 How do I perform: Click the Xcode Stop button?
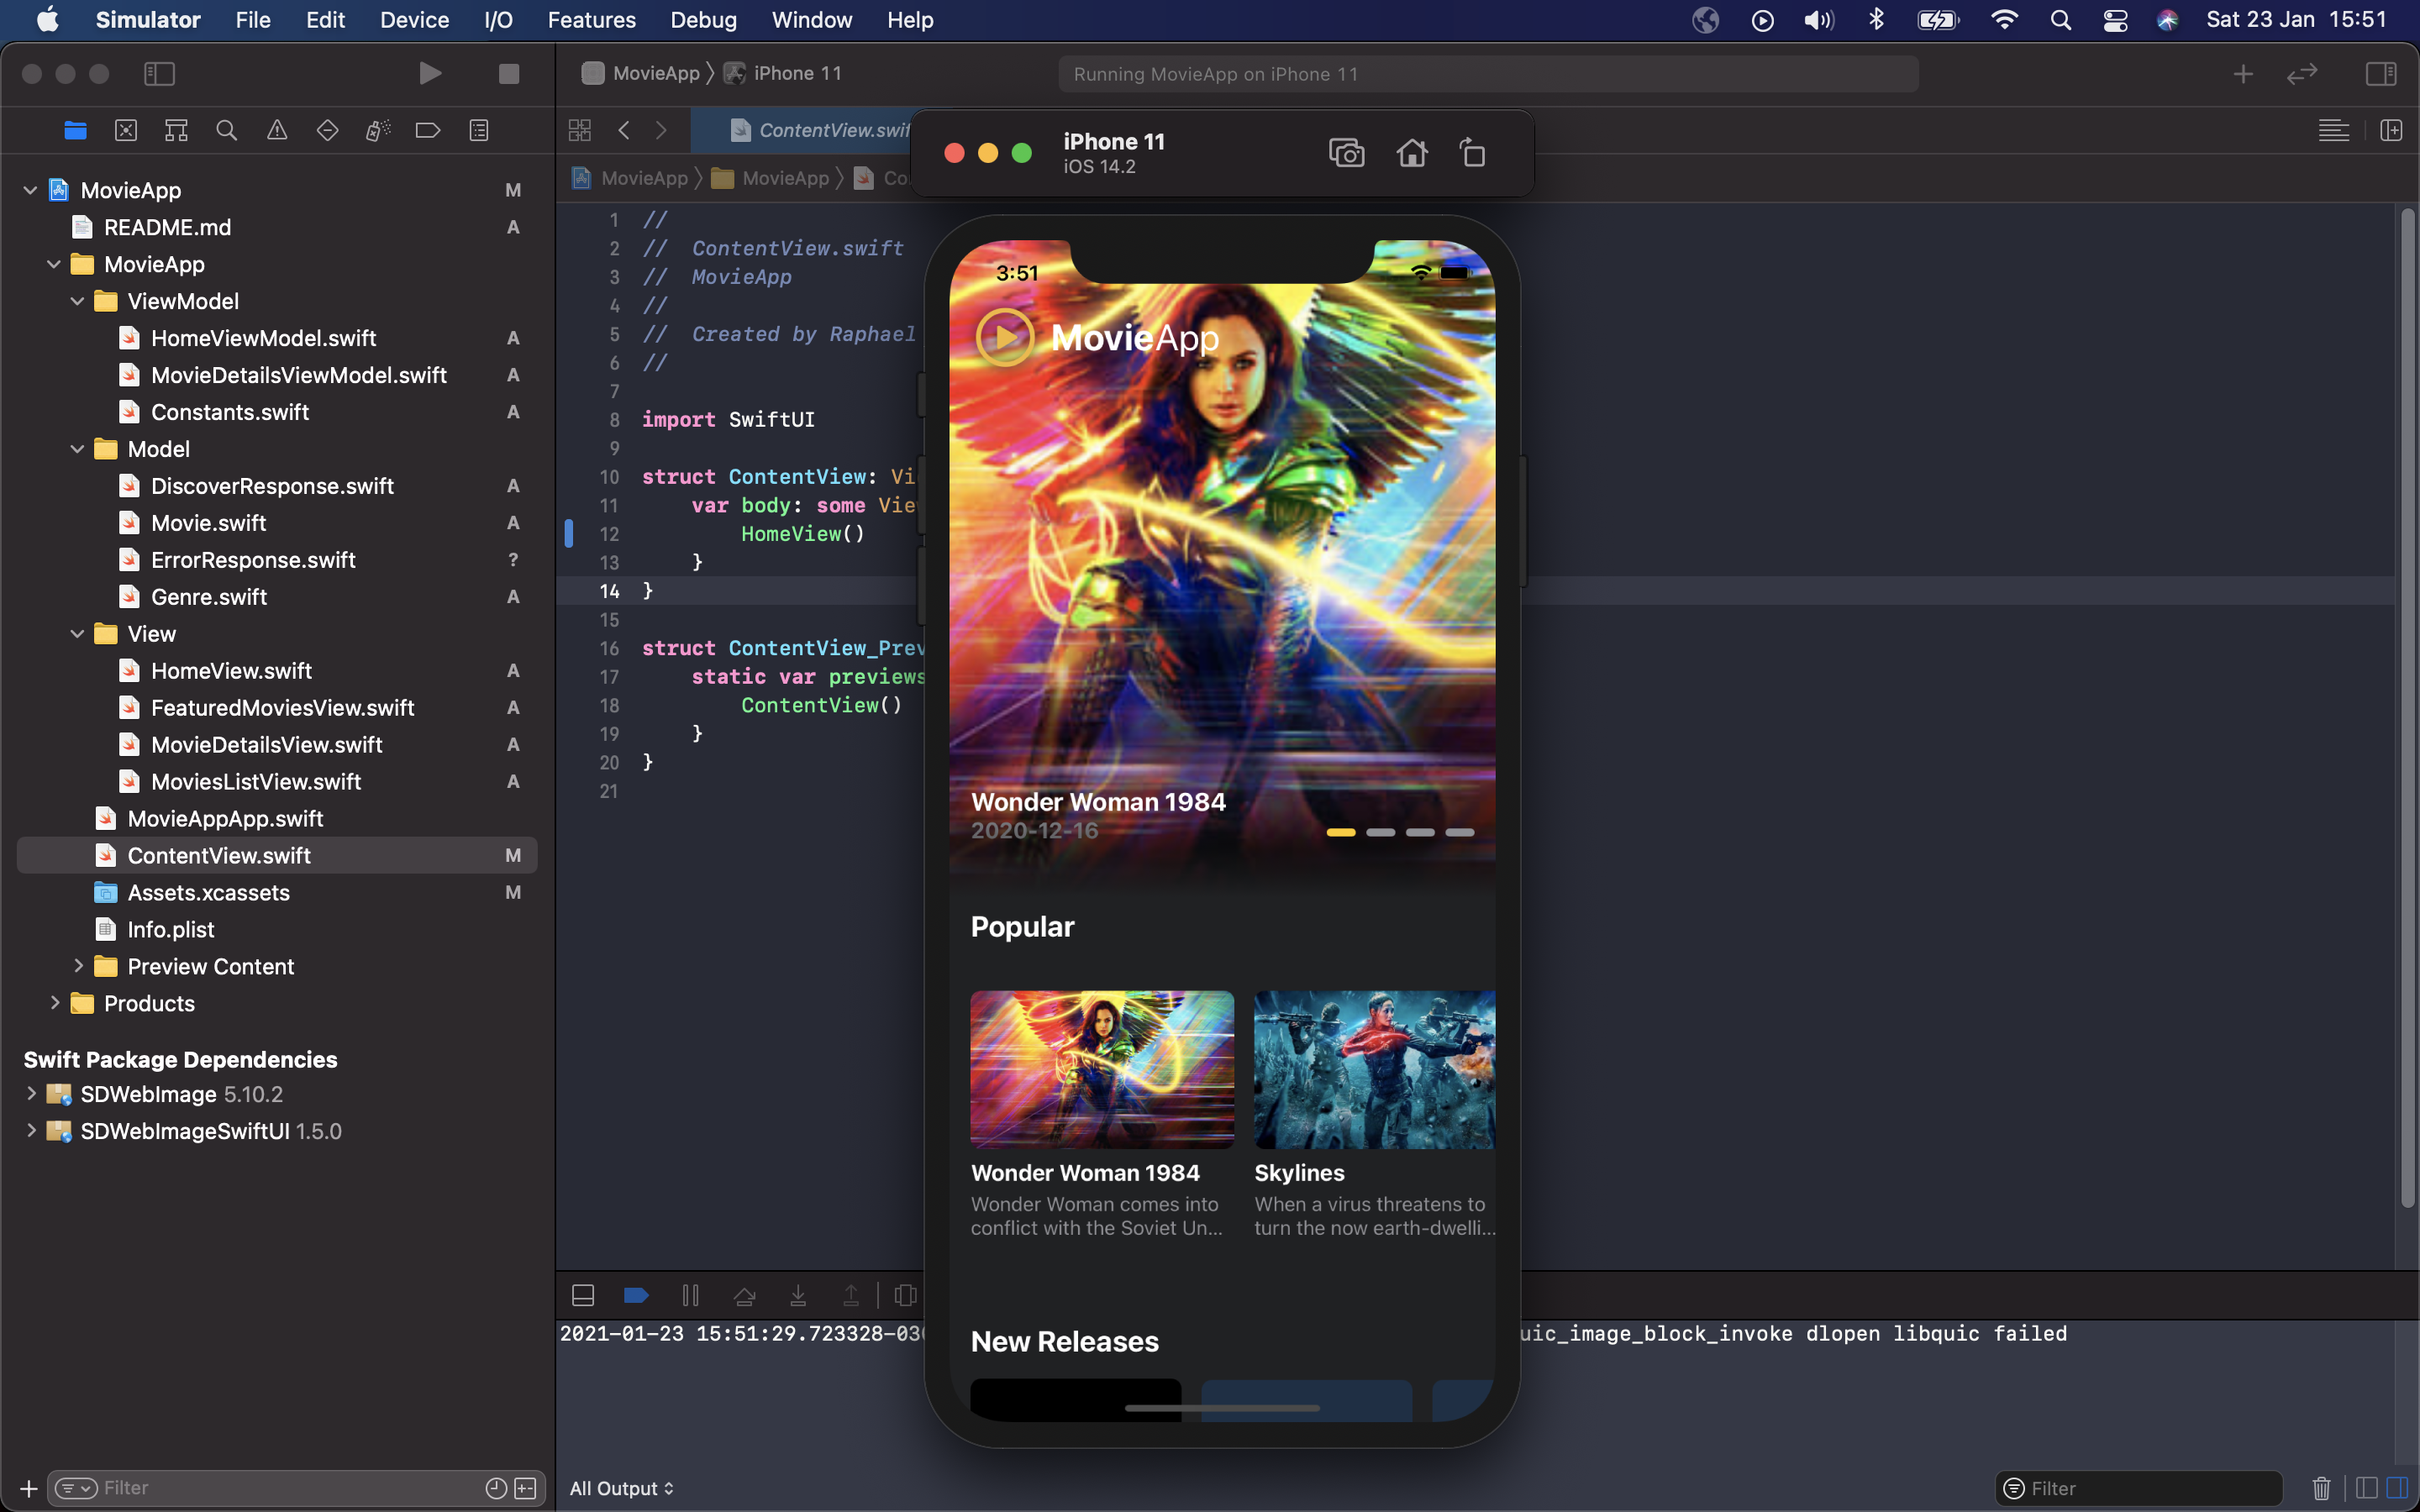click(509, 74)
